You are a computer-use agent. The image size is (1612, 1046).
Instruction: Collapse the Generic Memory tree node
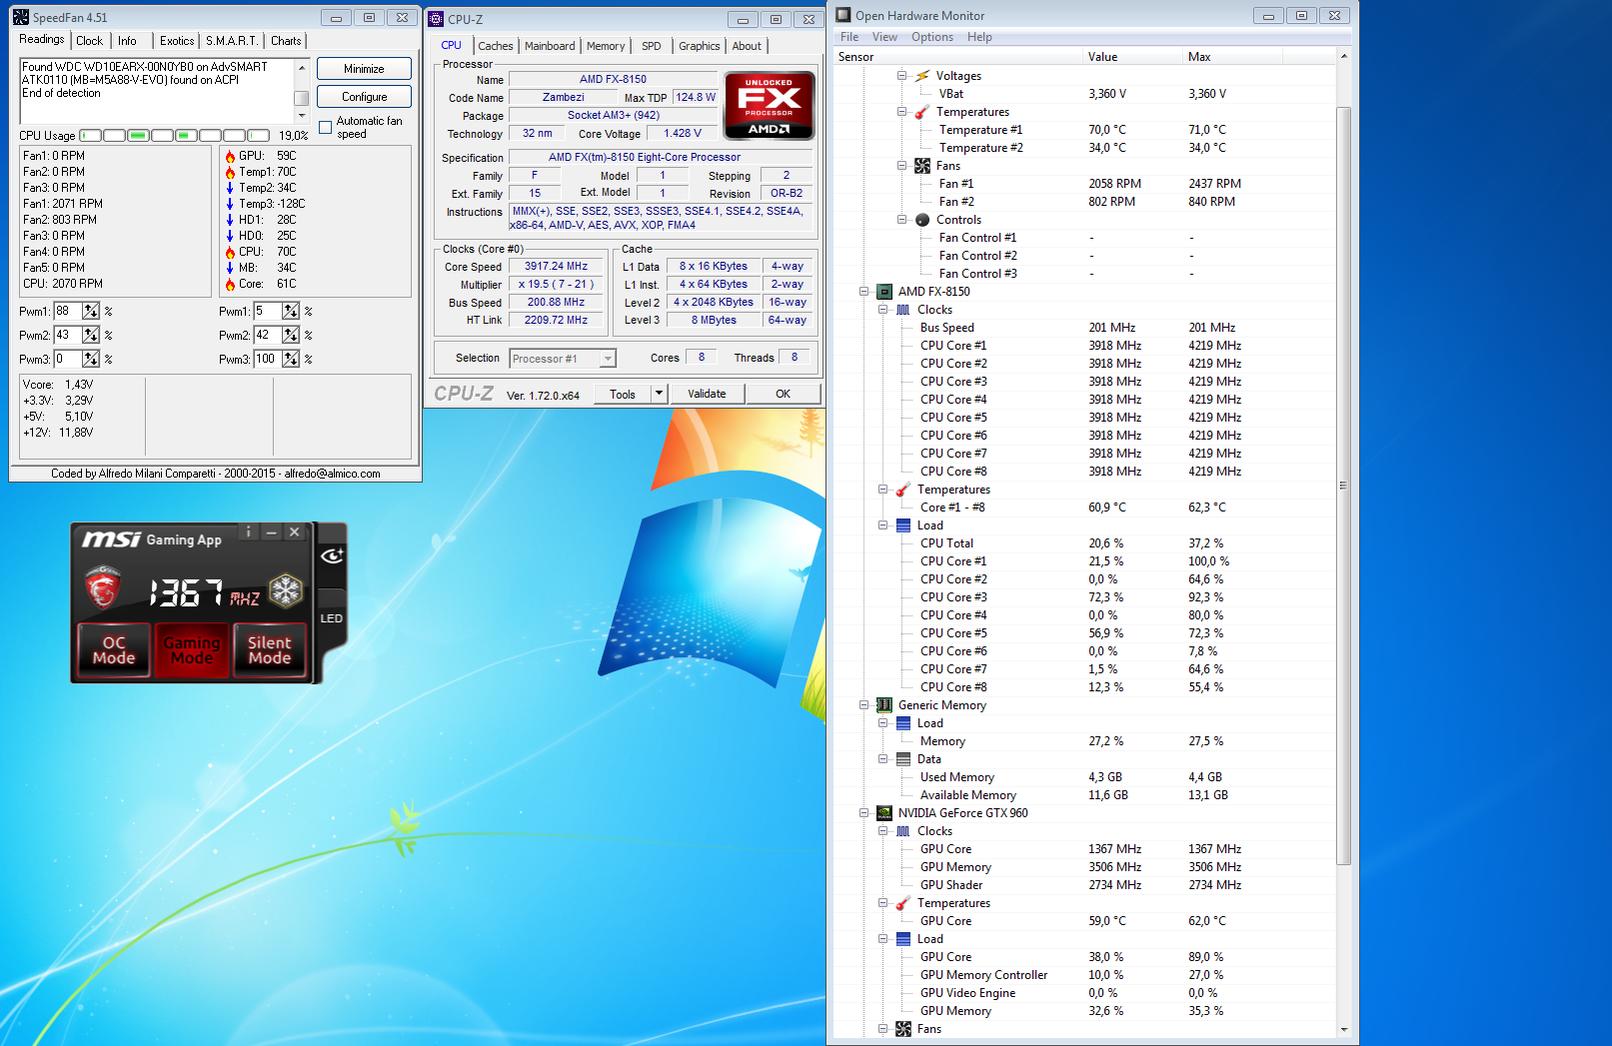click(864, 706)
